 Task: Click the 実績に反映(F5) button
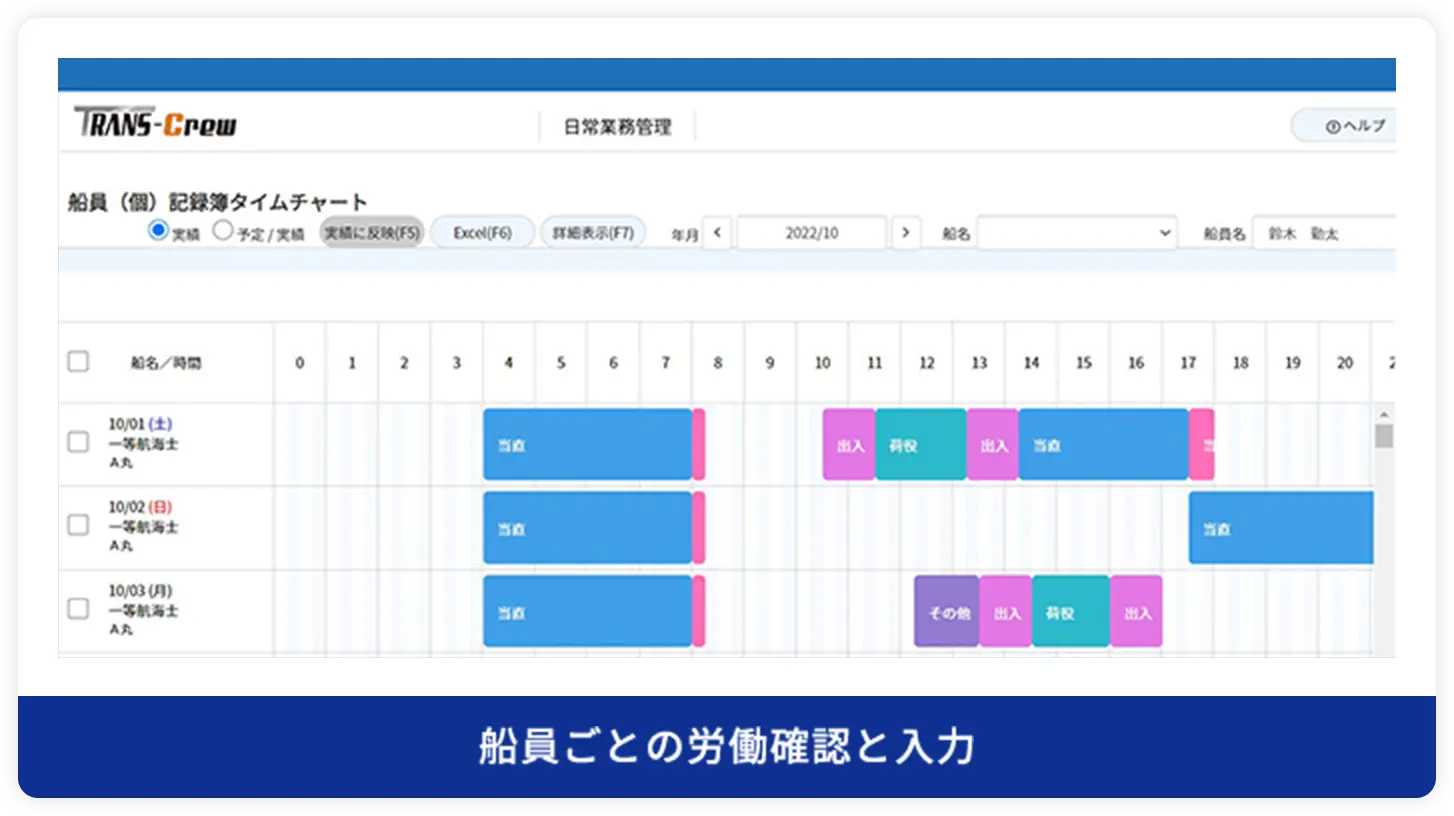[372, 232]
